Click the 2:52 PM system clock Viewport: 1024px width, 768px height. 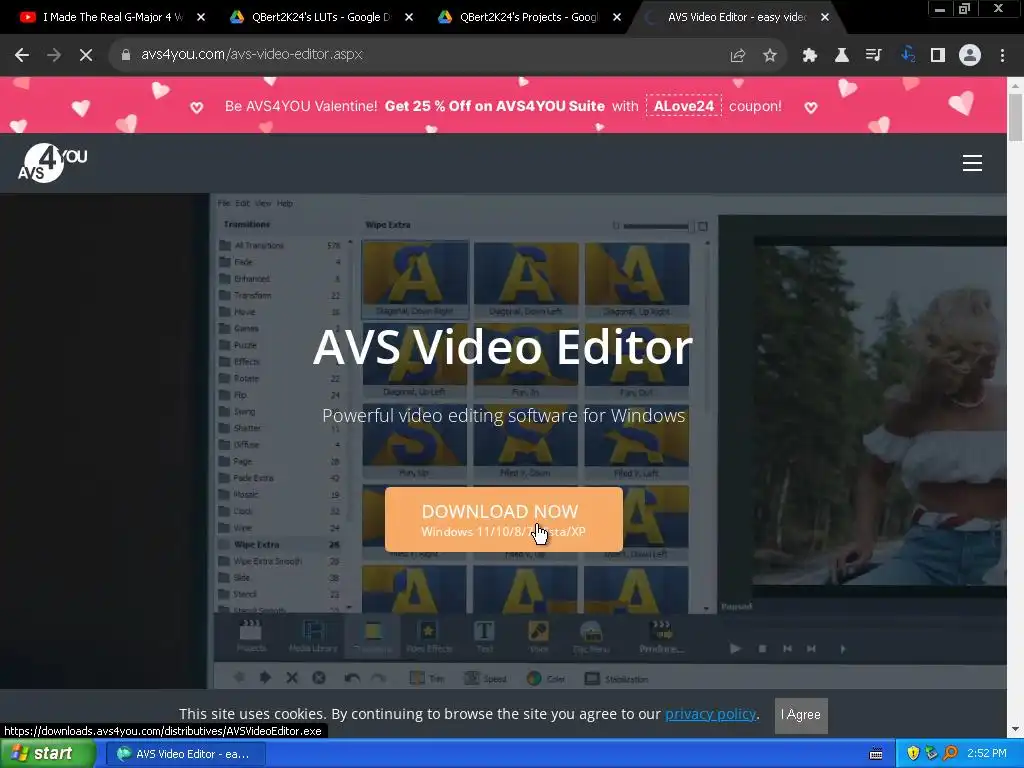(987, 754)
